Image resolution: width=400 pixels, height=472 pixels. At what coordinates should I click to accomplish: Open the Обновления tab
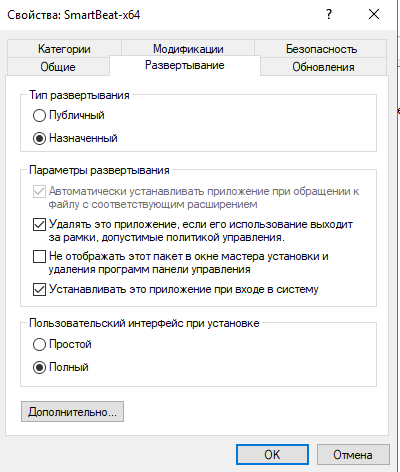click(x=323, y=66)
